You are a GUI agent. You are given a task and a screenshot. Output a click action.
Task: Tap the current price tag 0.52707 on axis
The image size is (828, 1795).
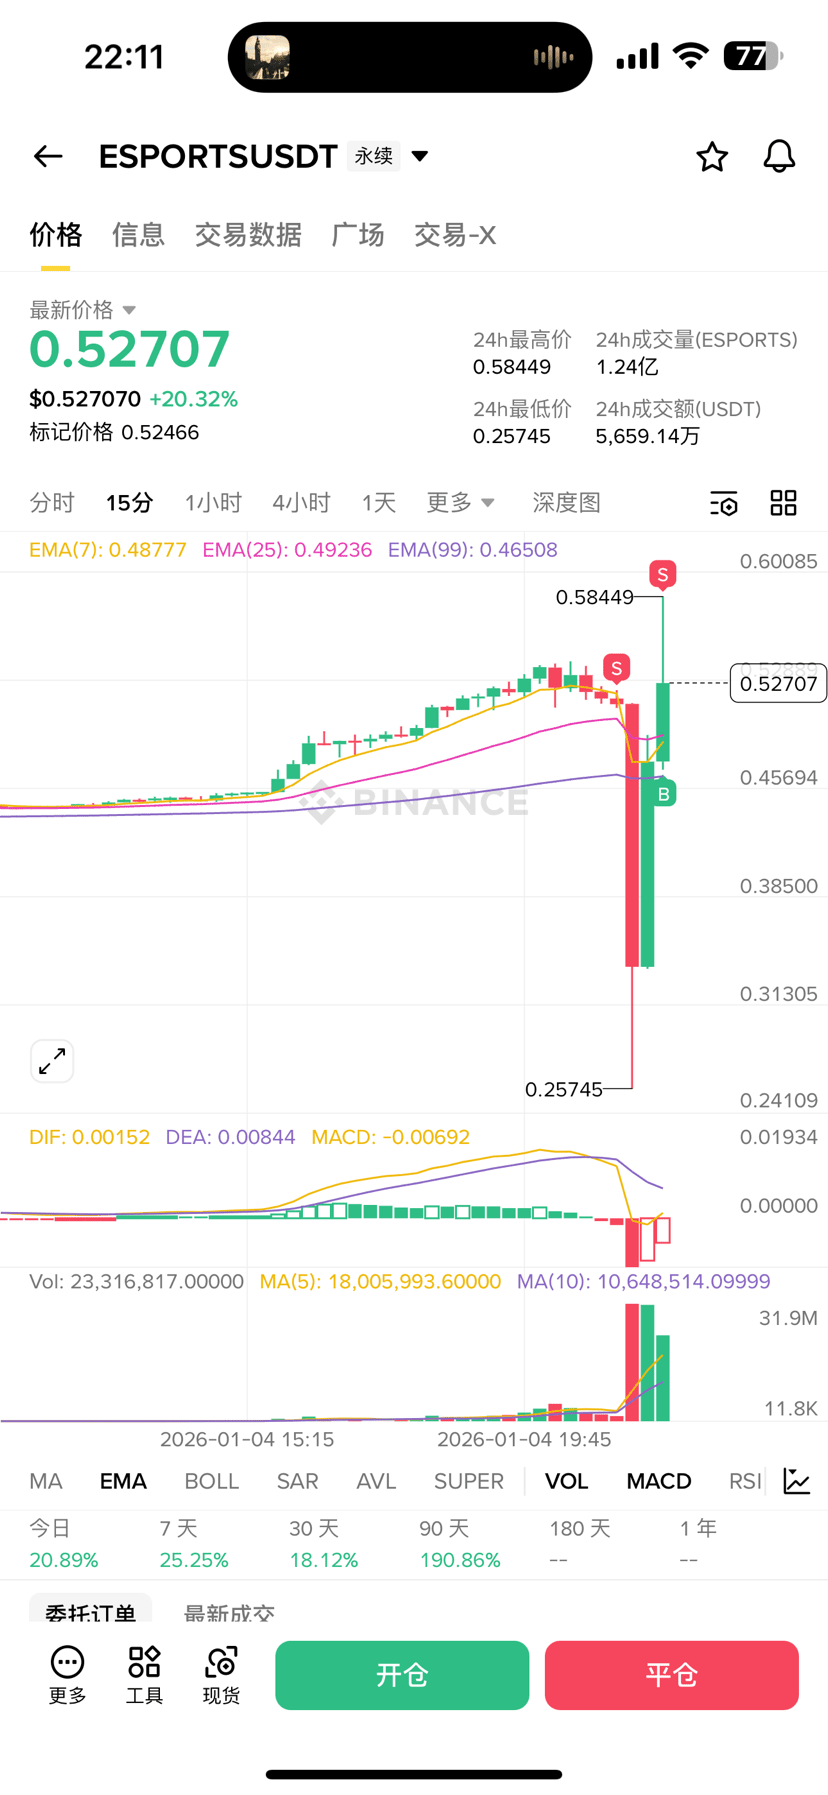778,684
